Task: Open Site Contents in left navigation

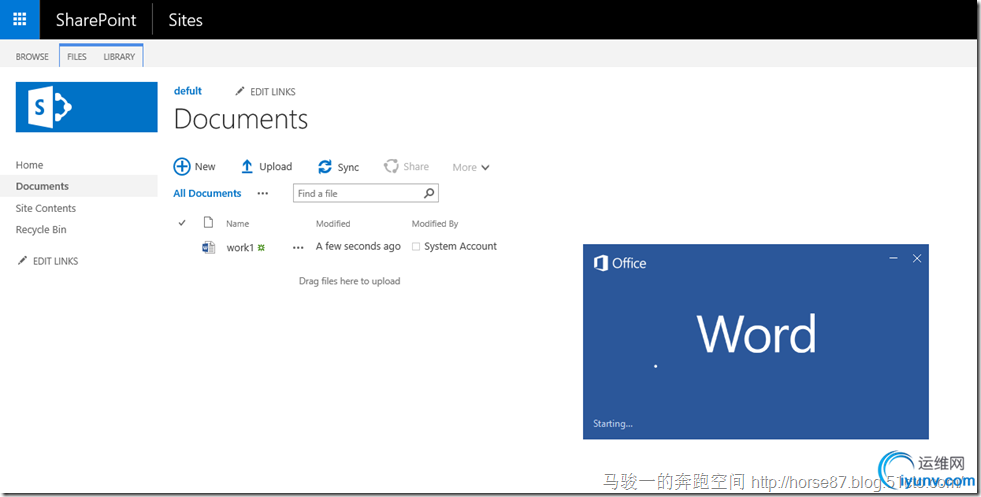Action: (46, 208)
